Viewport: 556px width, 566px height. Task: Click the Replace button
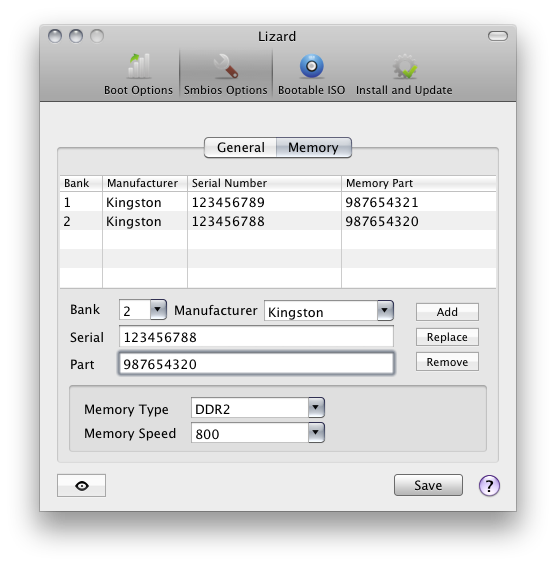[x=447, y=337]
